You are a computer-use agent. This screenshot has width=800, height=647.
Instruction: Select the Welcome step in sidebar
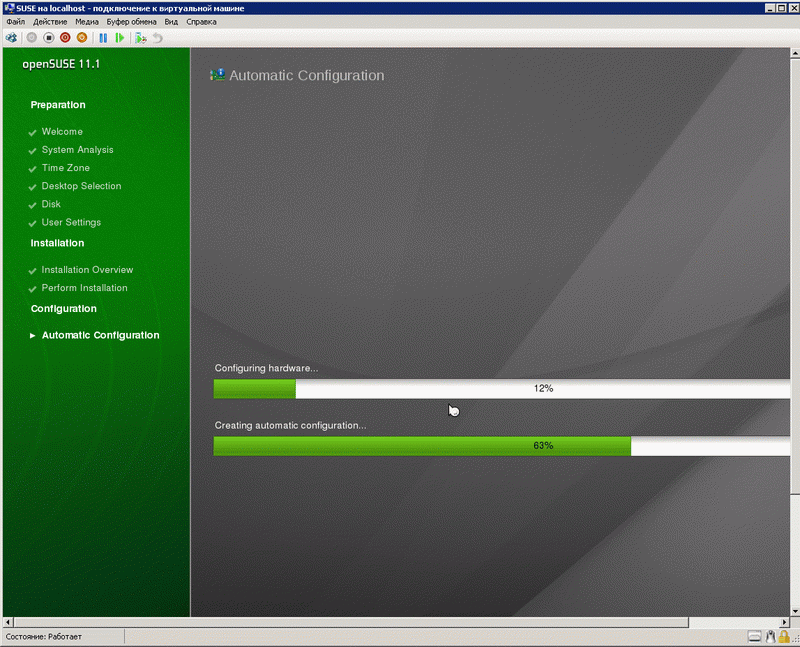(62, 132)
